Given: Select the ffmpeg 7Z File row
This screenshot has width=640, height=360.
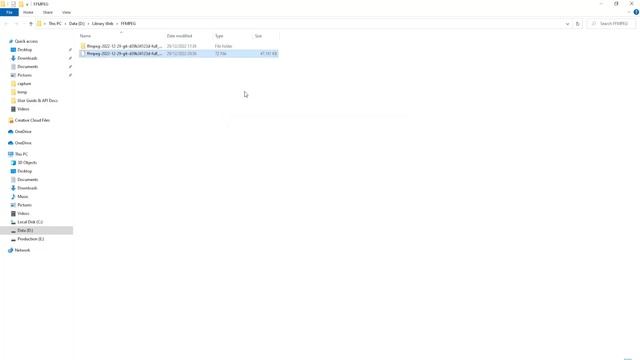Looking at the screenshot, I should [179, 53].
